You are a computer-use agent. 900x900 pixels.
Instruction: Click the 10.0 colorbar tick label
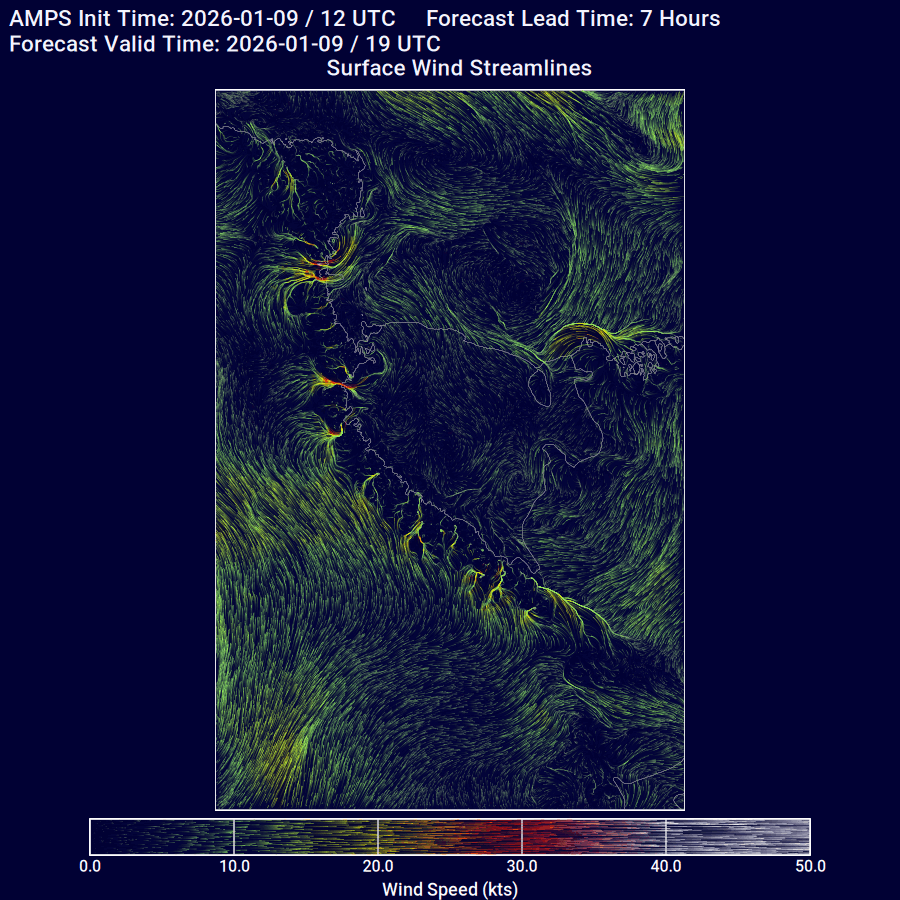point(234,866)
